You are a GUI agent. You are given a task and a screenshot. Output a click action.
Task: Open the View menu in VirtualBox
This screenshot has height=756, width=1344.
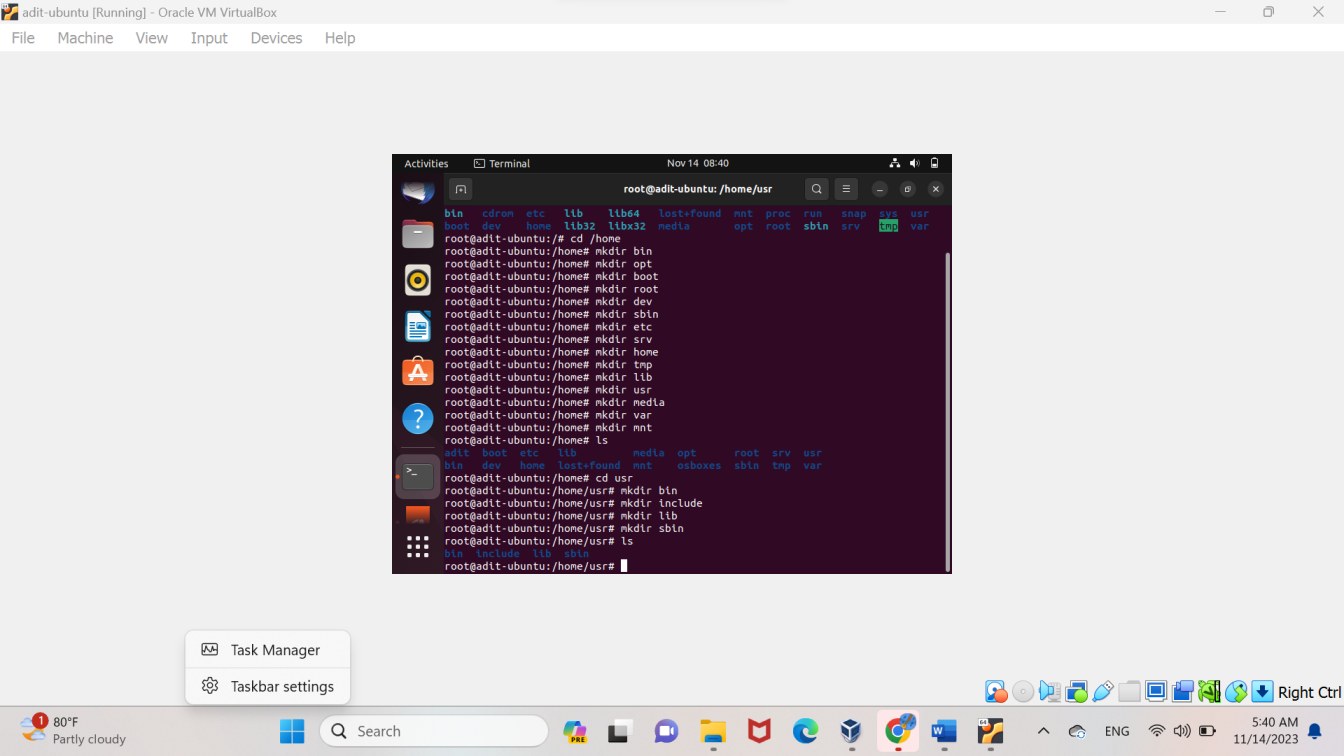[x=152, y=38]
